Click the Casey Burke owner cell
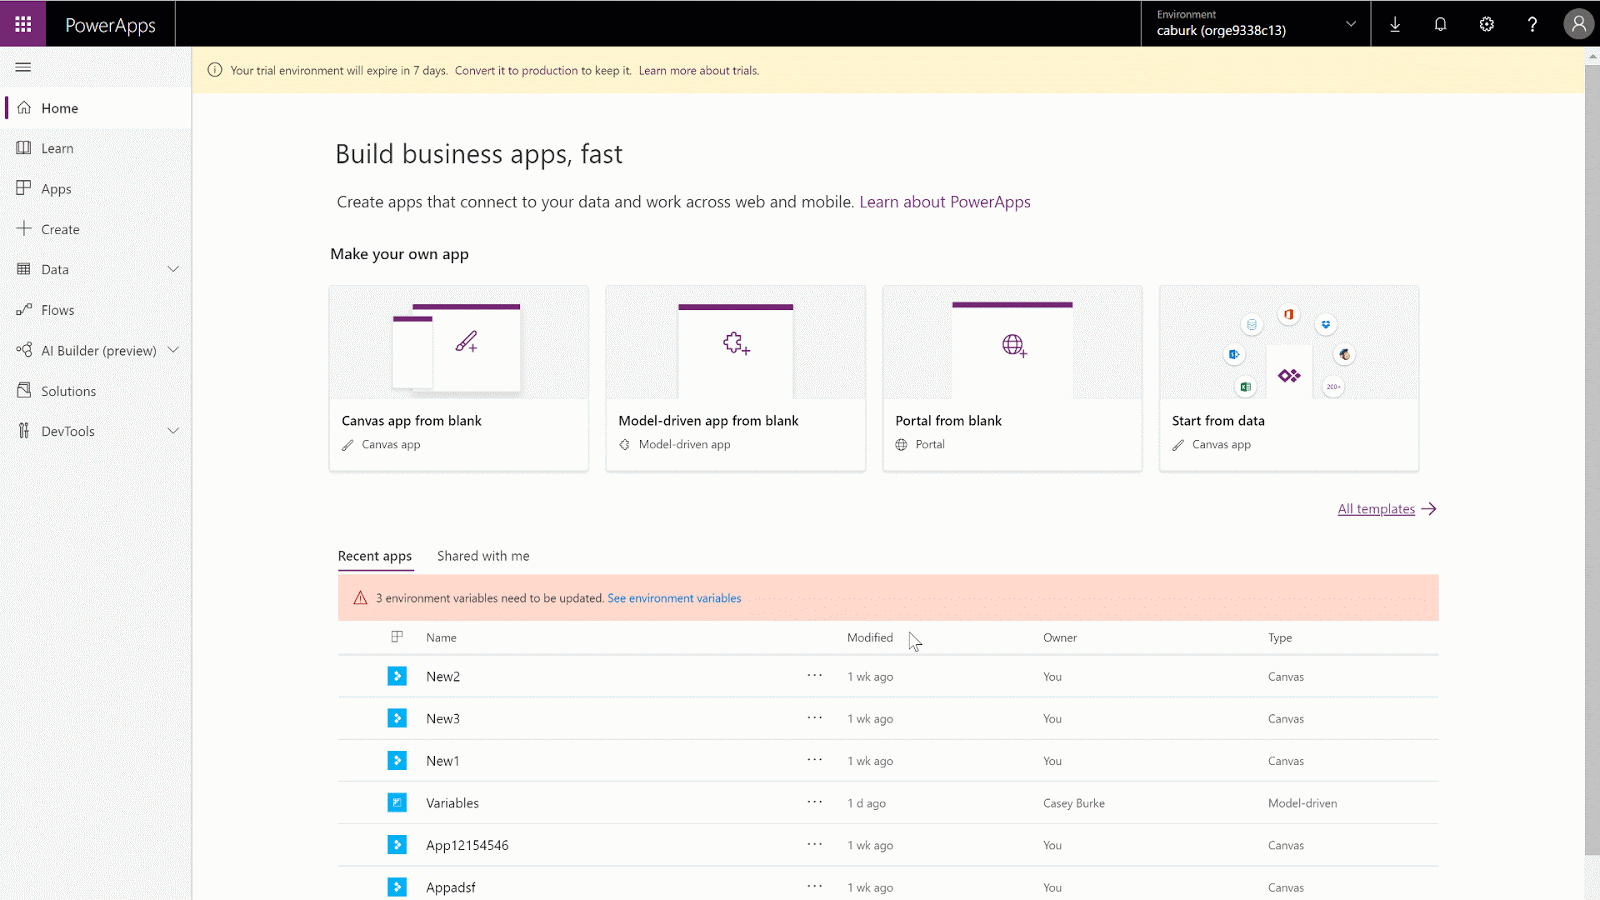This screenshot has height=900, width=1600. (1074, 803)
